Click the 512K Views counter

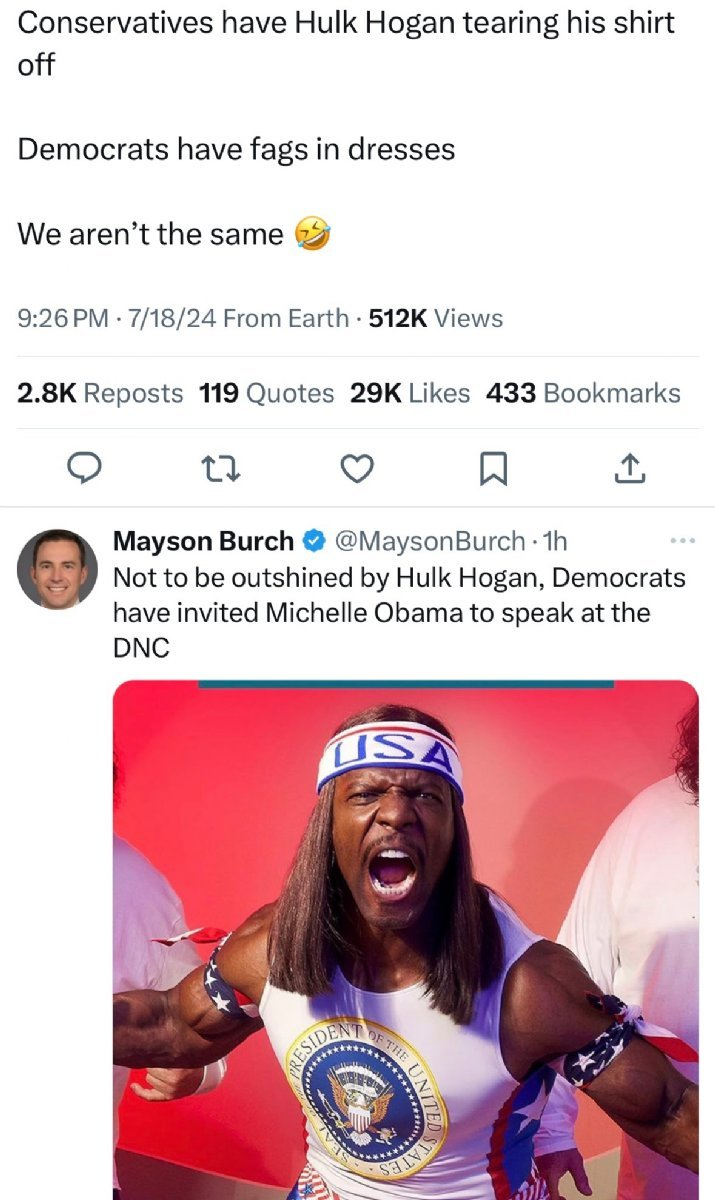click(436, 318)
